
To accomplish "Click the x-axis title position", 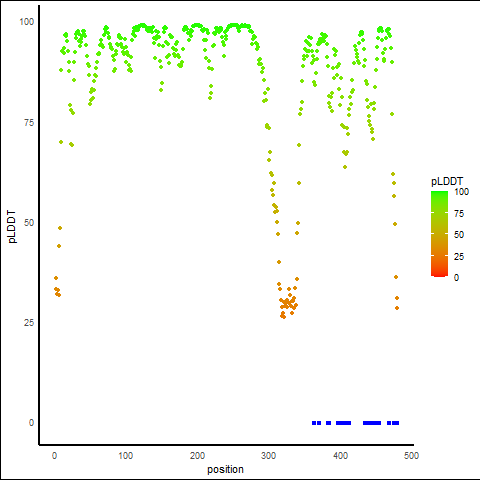I will (x=225, y=470).
